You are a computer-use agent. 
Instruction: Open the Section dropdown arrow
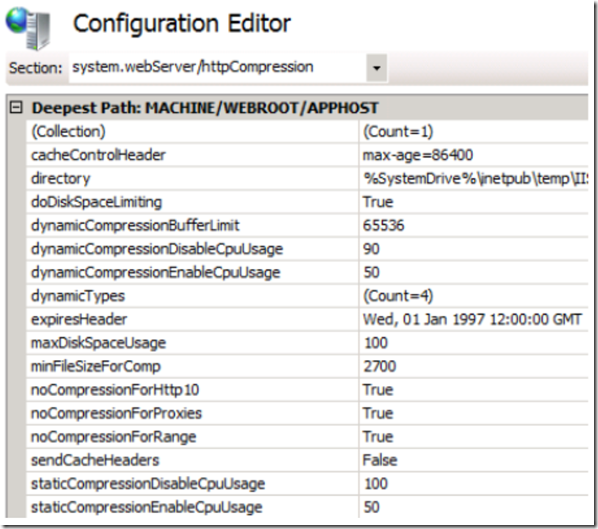point(376,68)
